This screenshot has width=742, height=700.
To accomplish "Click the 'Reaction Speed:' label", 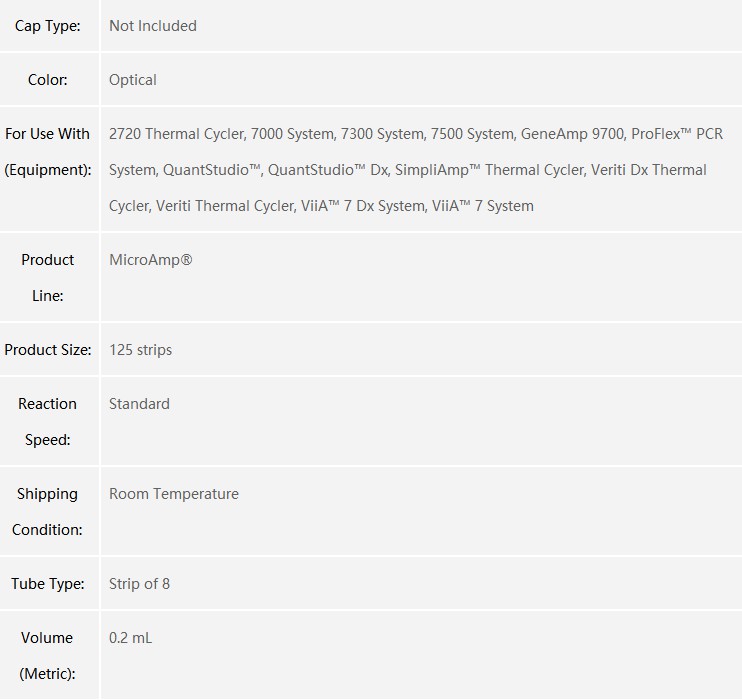I will tap(48, 421).
